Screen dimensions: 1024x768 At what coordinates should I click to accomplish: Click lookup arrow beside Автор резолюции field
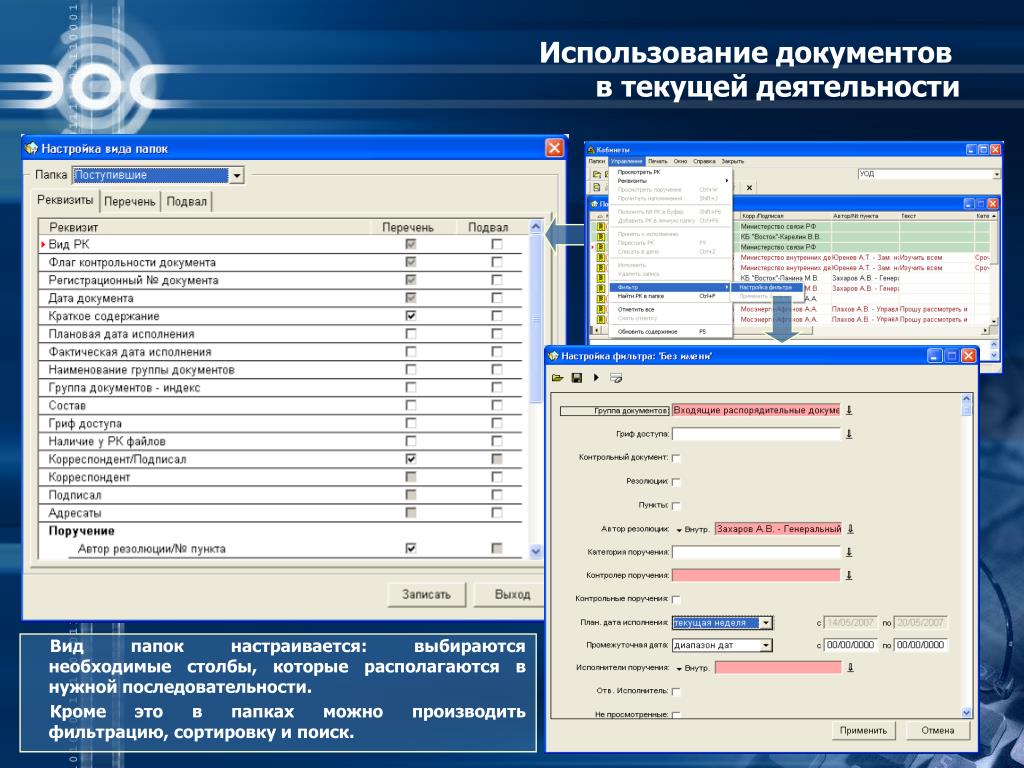pos(850,529)
